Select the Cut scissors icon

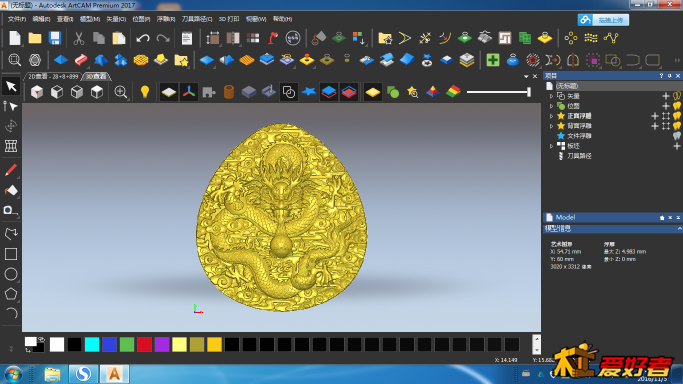78,38
